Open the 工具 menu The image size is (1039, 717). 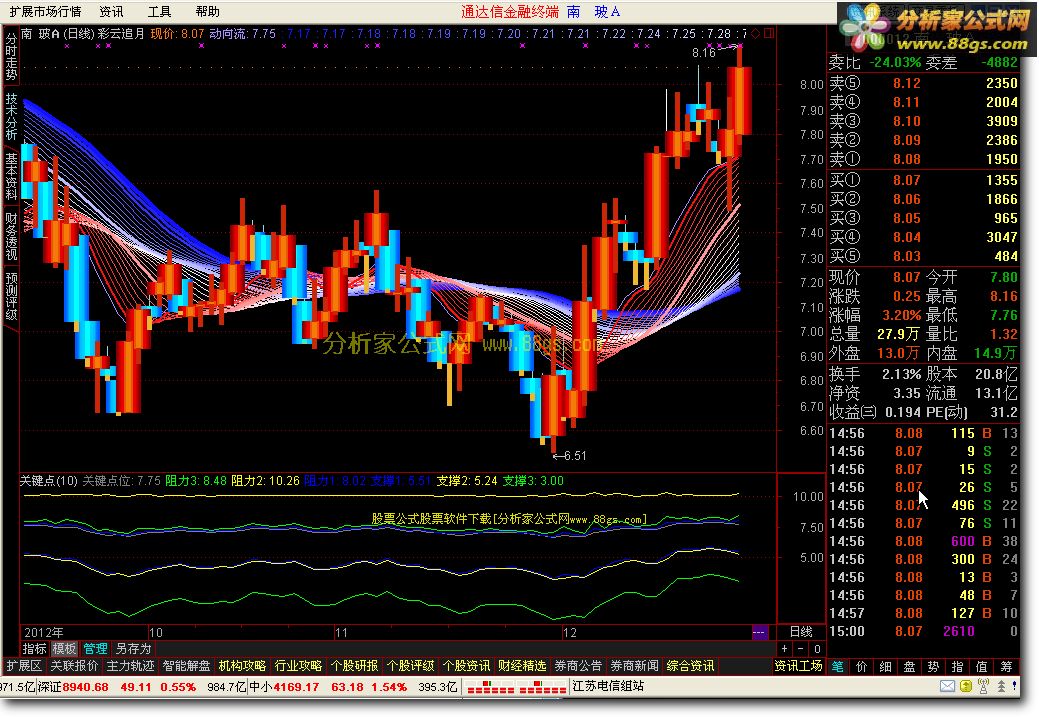(159, 11)
